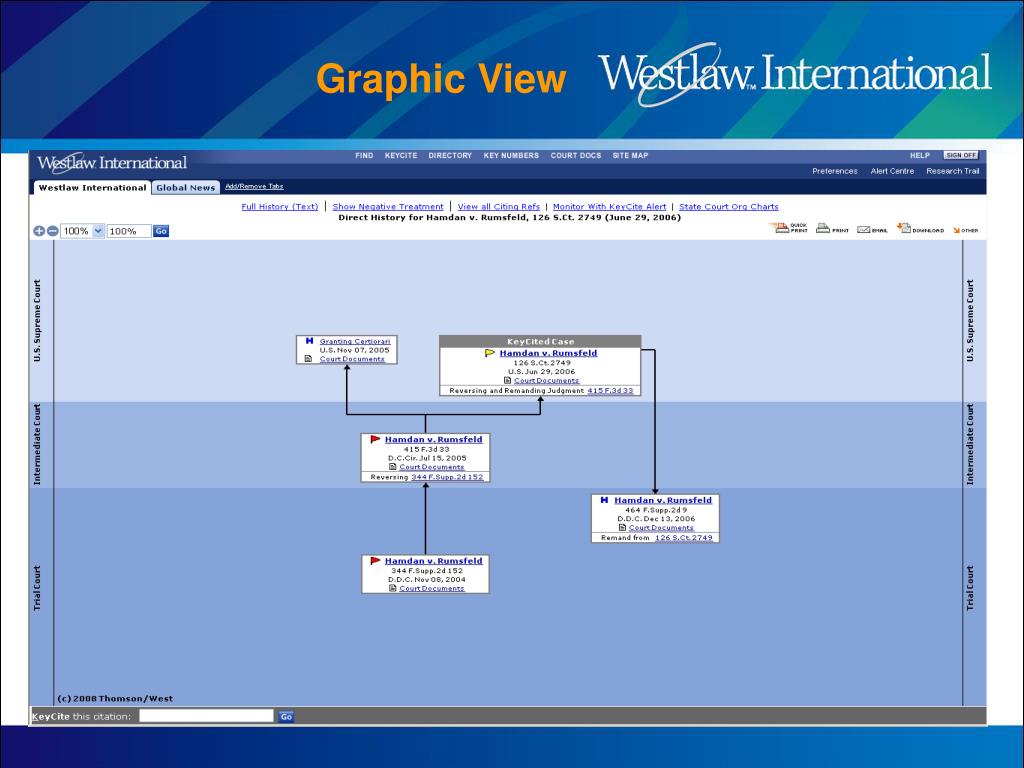Click document icon in D.D.C. 2006 box

(x=622, y=528)
